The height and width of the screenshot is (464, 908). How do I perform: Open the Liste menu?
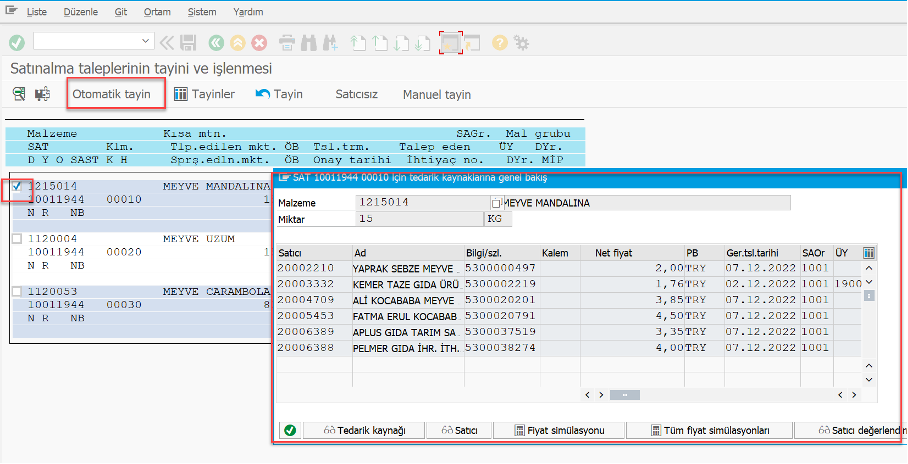35,14
